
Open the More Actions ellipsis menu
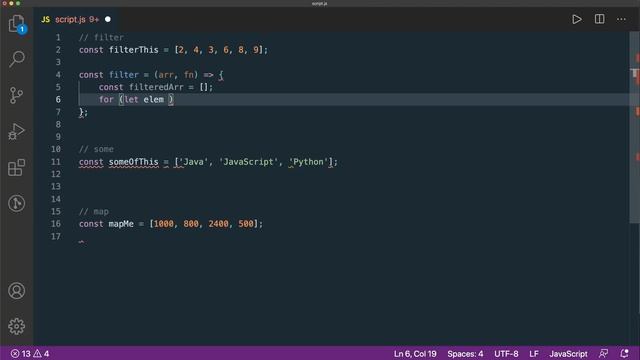(x=621, y=19)
